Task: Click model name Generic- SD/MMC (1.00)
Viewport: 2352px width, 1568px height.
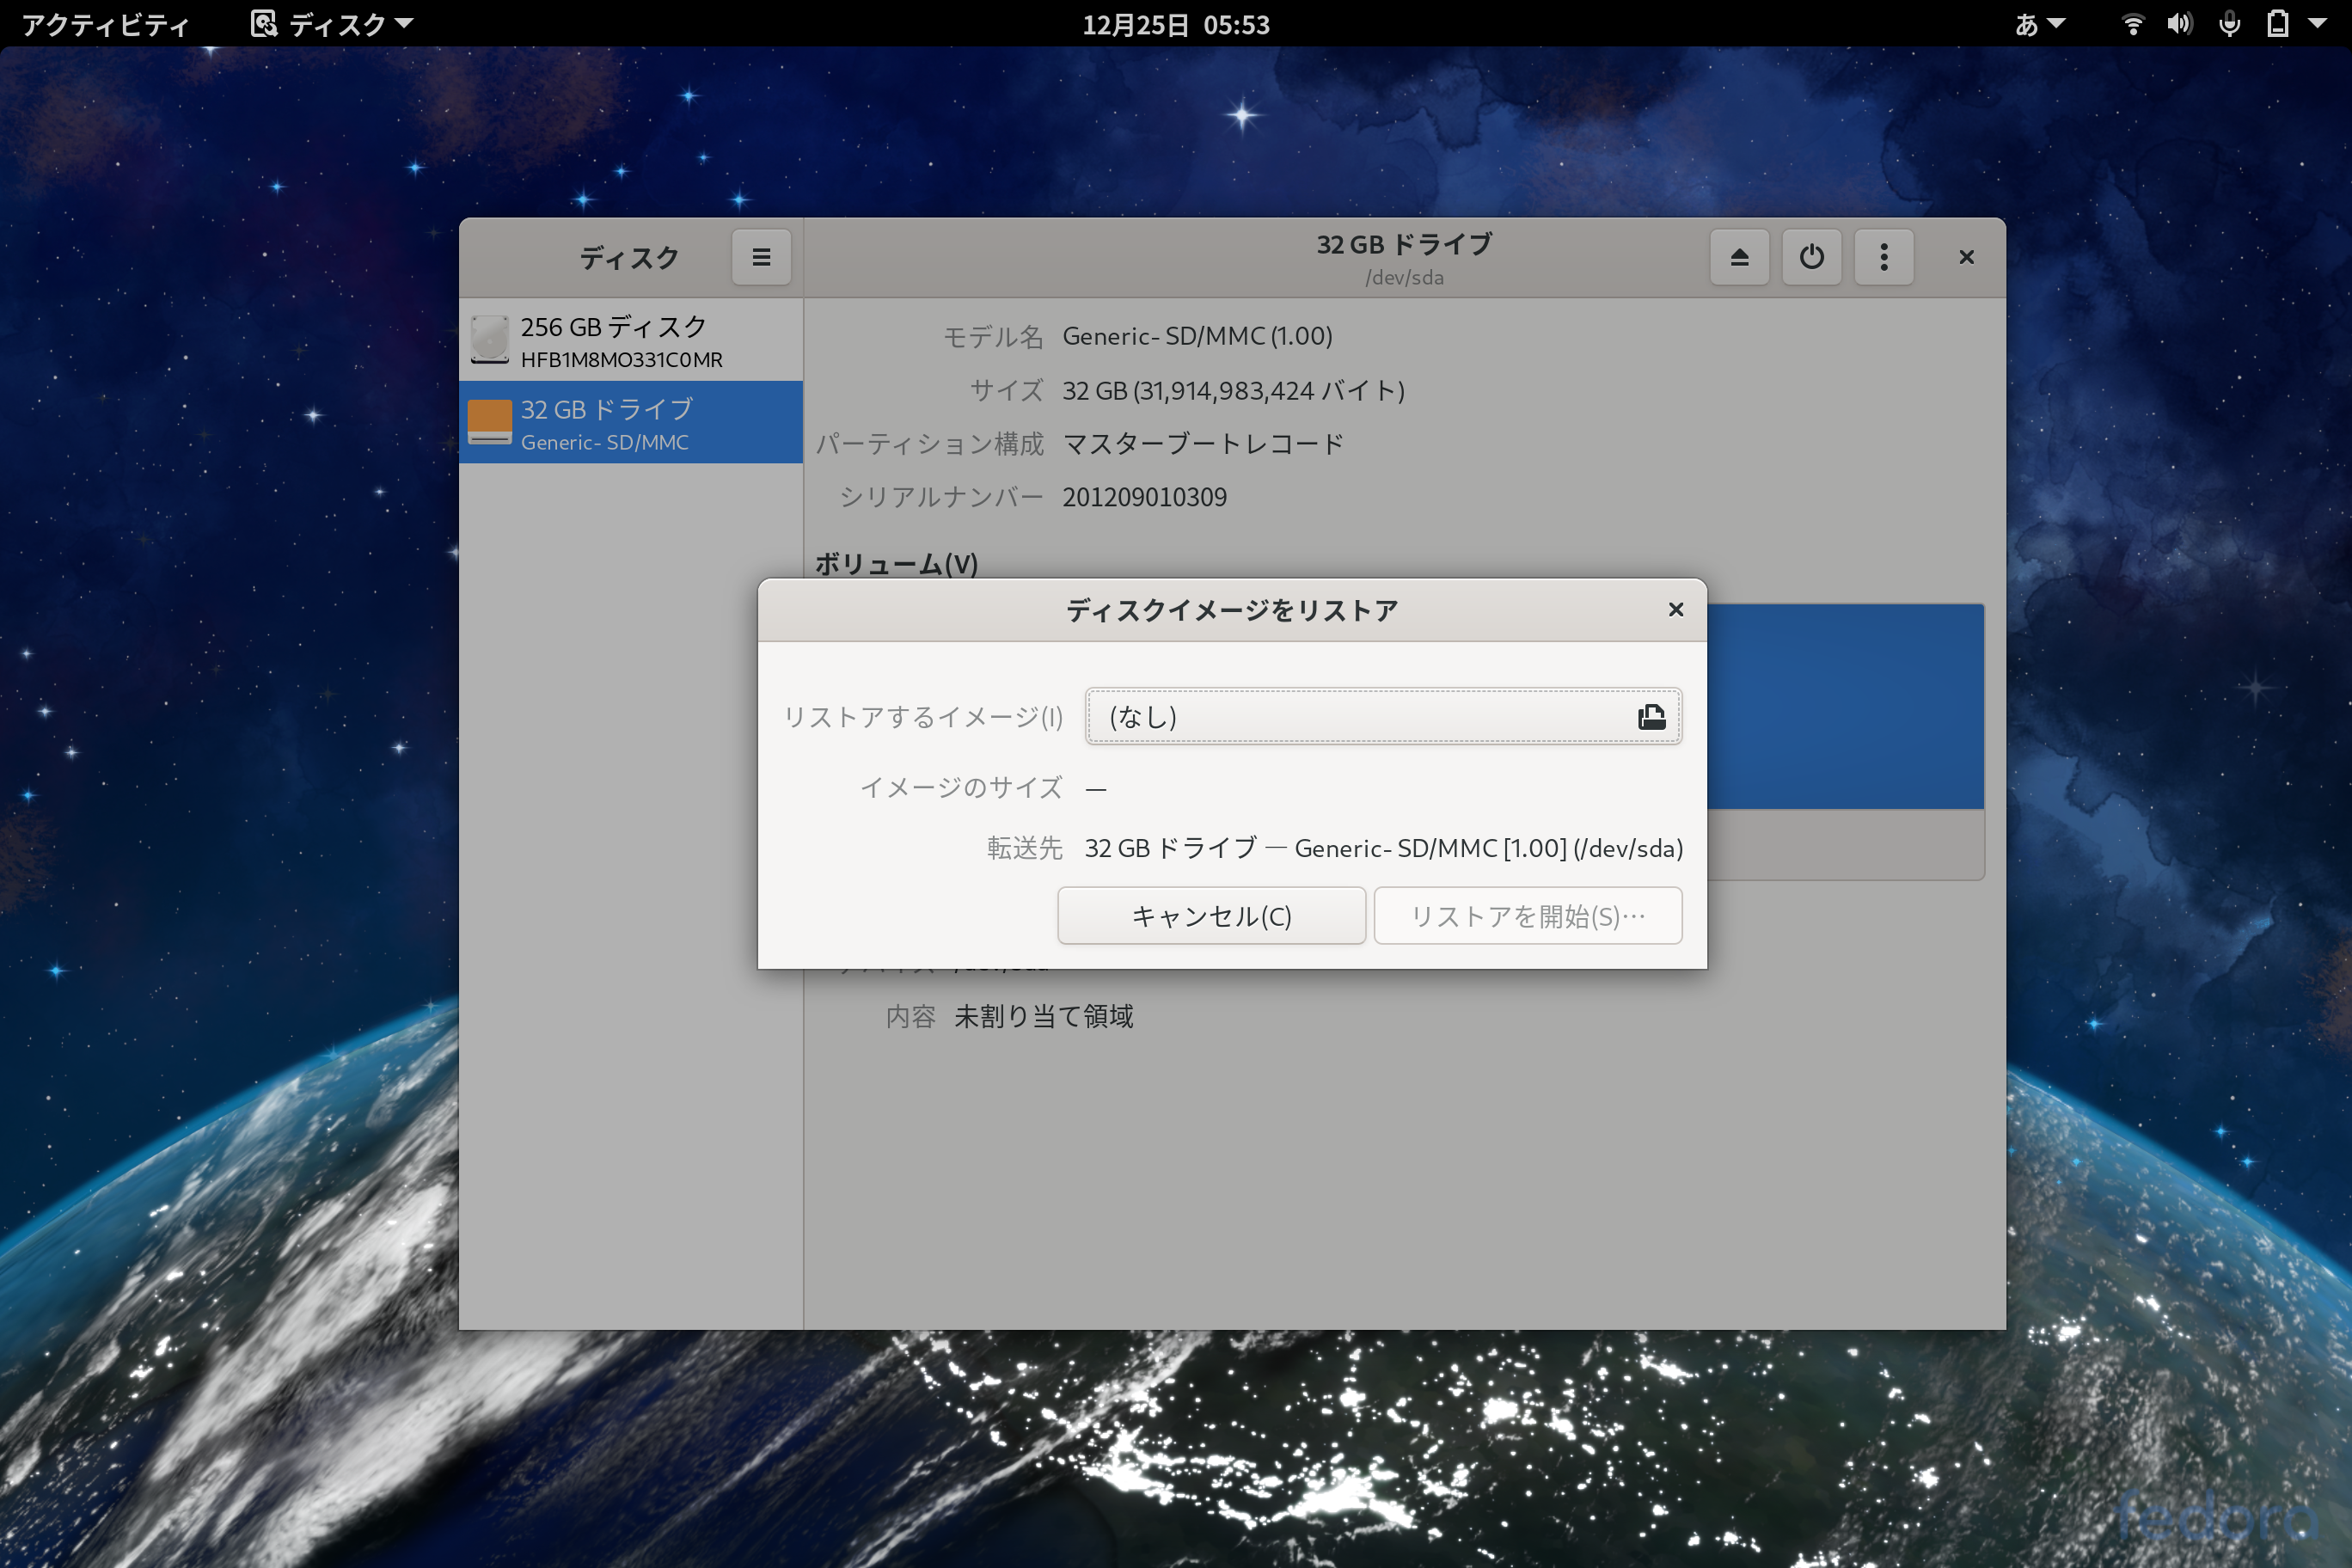Action: click(x=1197, y=336)
